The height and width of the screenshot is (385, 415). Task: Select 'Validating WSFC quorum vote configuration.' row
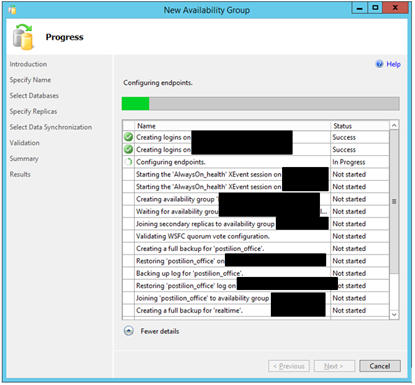(x=256, y=236)
